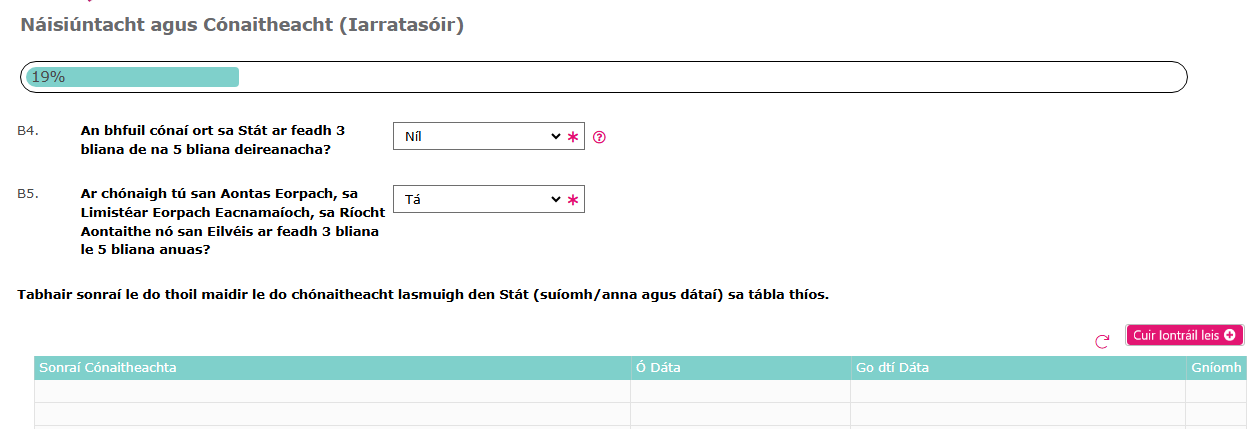Click second row's Sonraí Cónaitheachta cell
Viewport: 1258px width, 429px height.
(x=330, y=414)
